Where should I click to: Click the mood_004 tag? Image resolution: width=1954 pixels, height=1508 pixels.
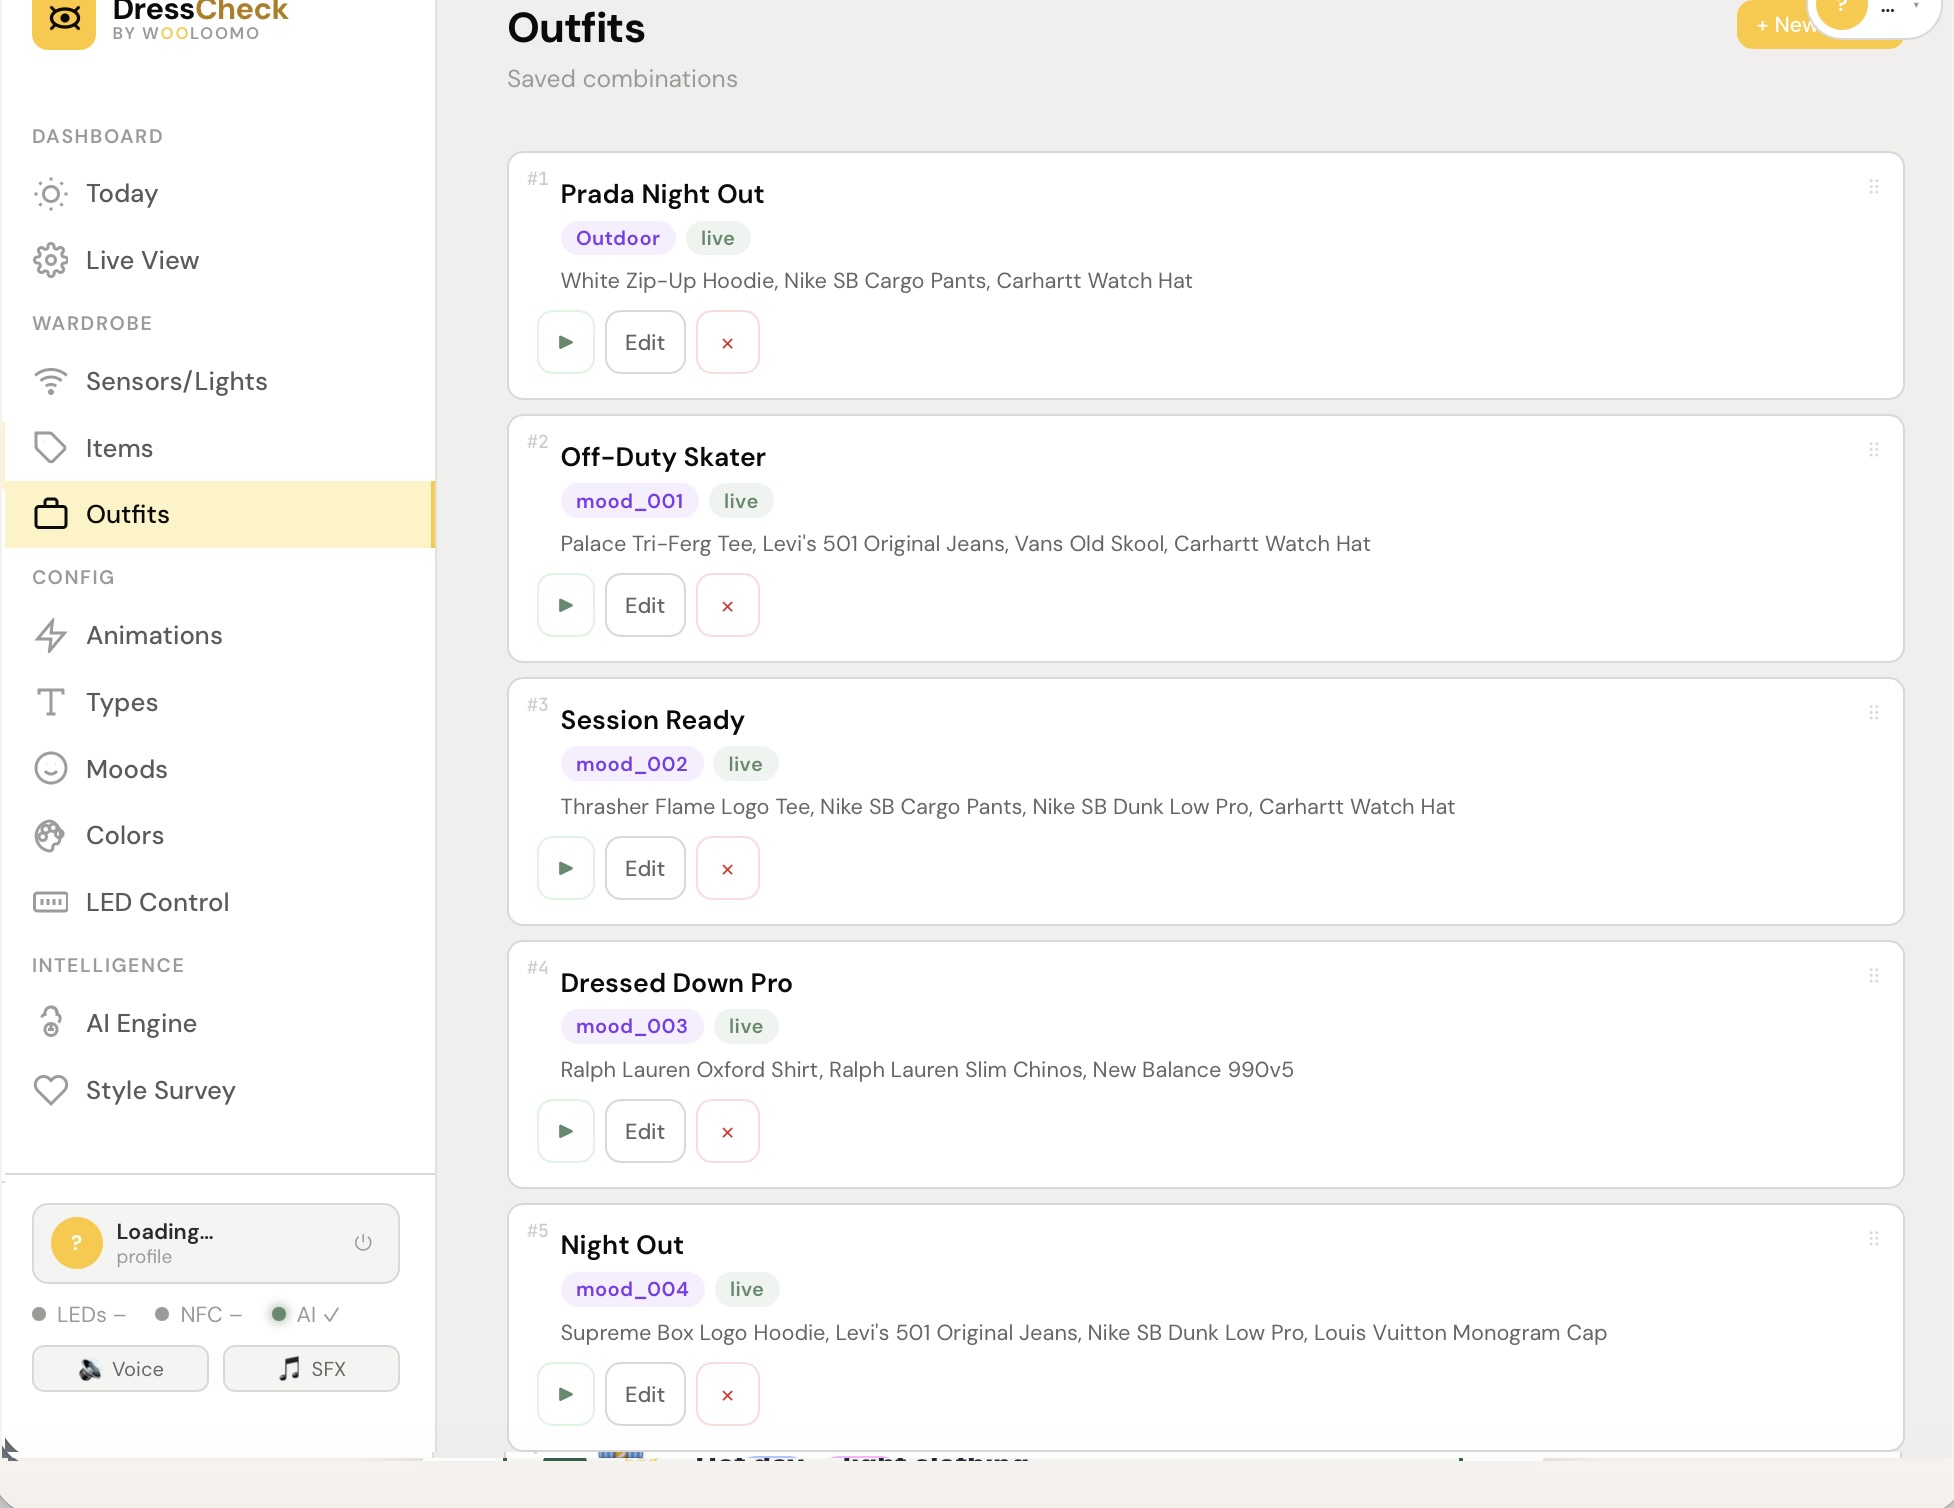coord(633,1289)
